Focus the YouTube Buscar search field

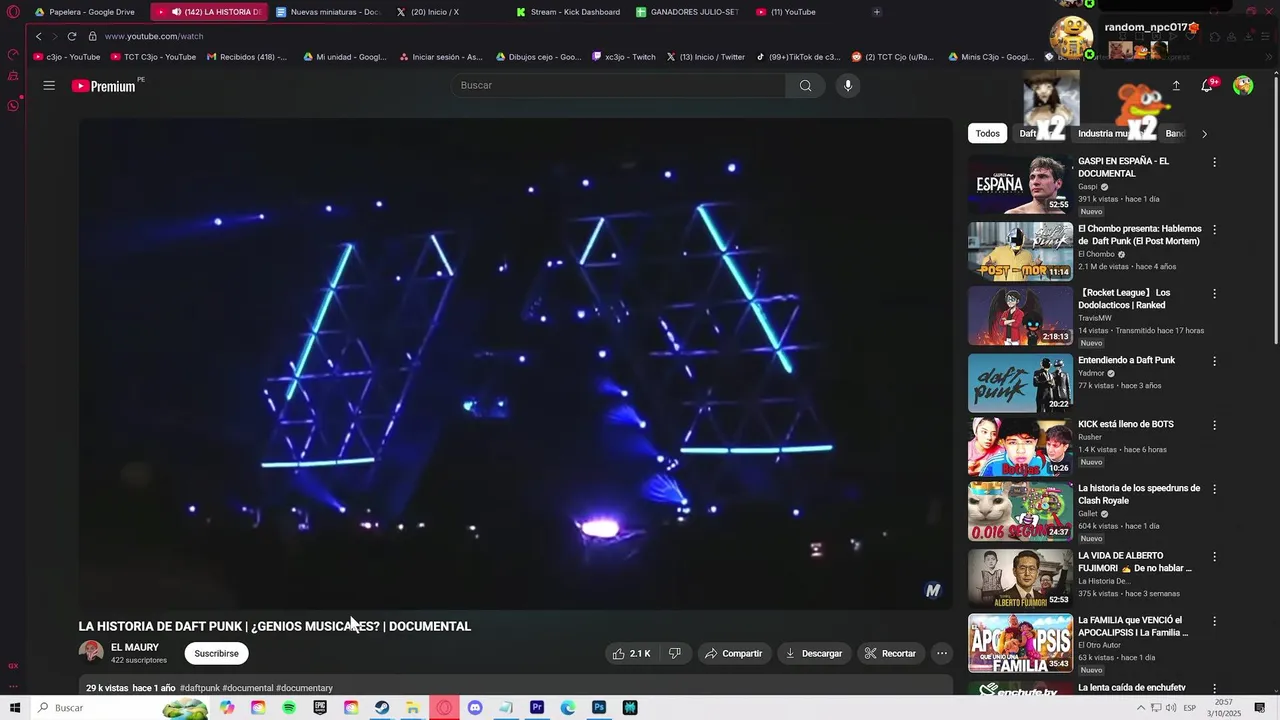pos(619,86)
